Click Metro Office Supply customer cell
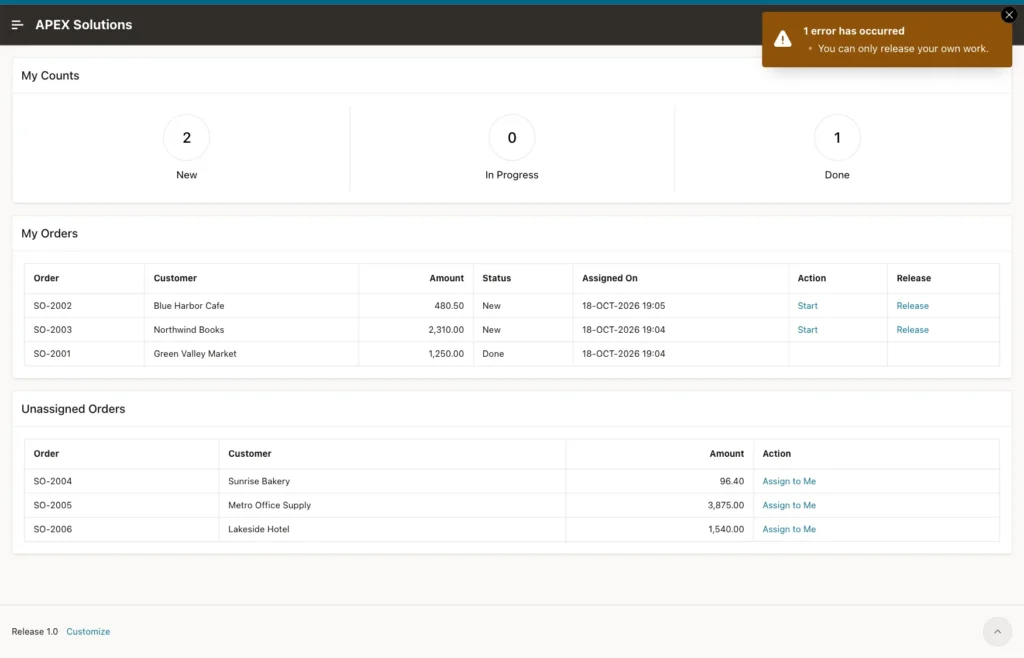1024x658 pixels. pyautogui.click(x=392, y=505)
